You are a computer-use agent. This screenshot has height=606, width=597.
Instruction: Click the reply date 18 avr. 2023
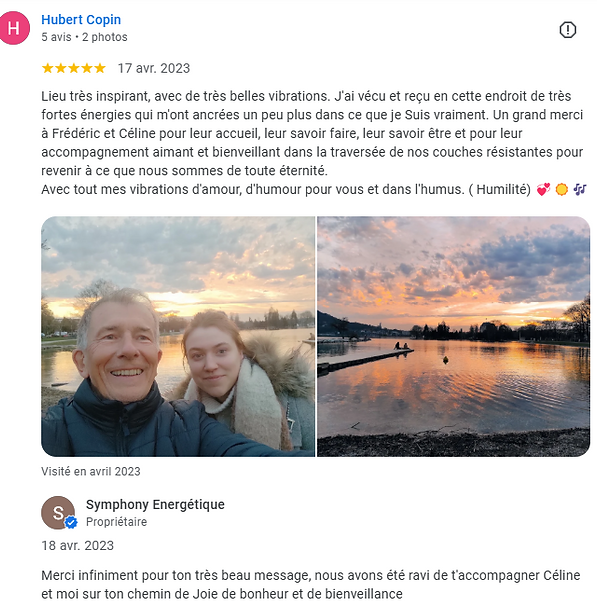point(78,546)
